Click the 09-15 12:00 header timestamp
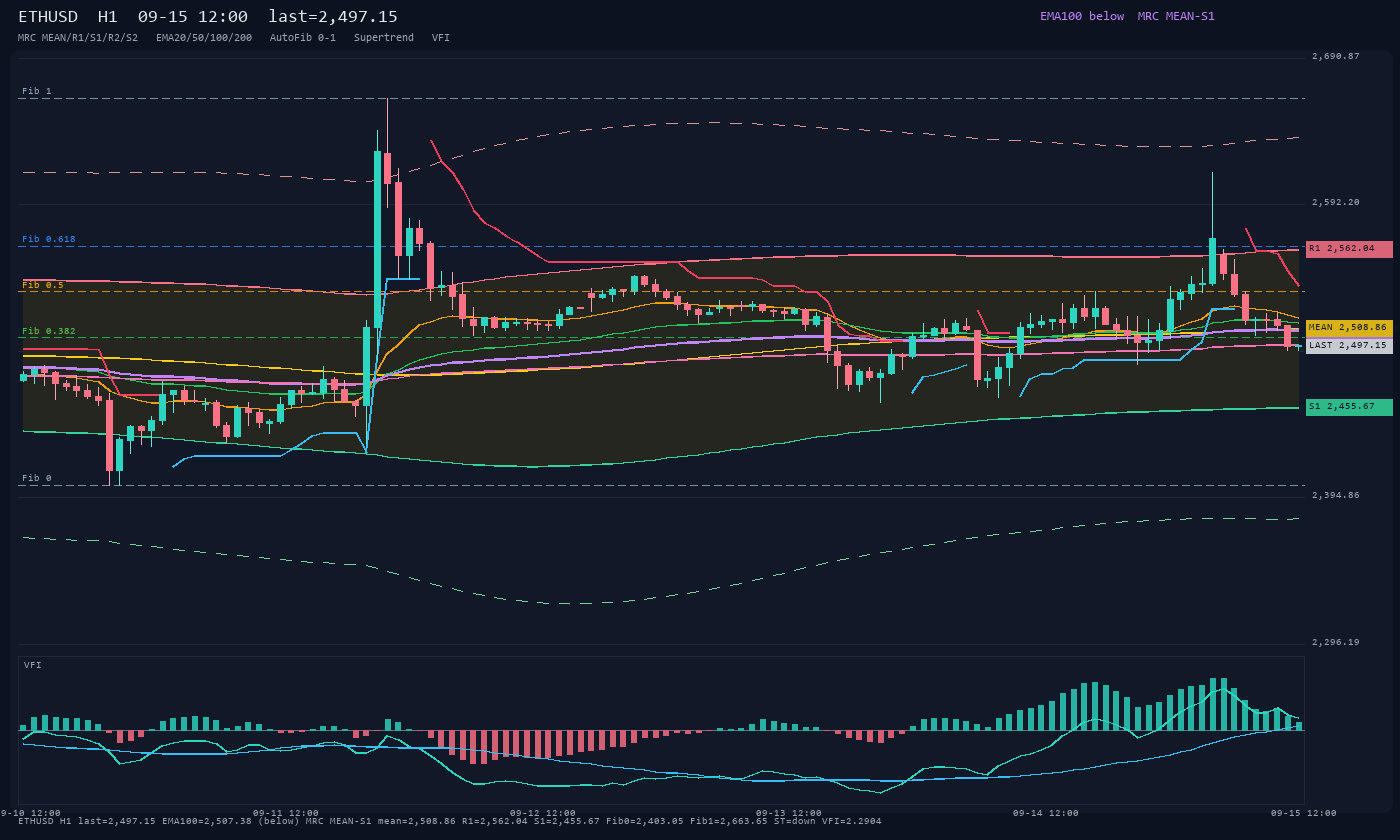1400x840 pixels. [x=193, y=17]
